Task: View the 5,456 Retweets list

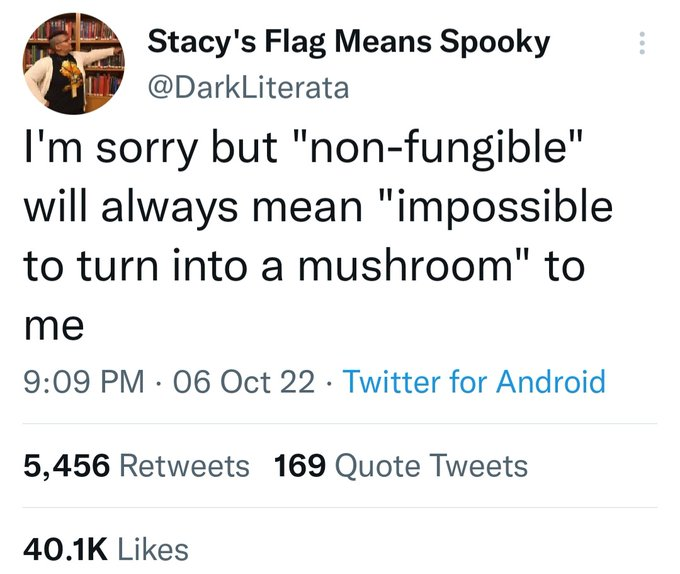Action: click(x=136, y=465)
